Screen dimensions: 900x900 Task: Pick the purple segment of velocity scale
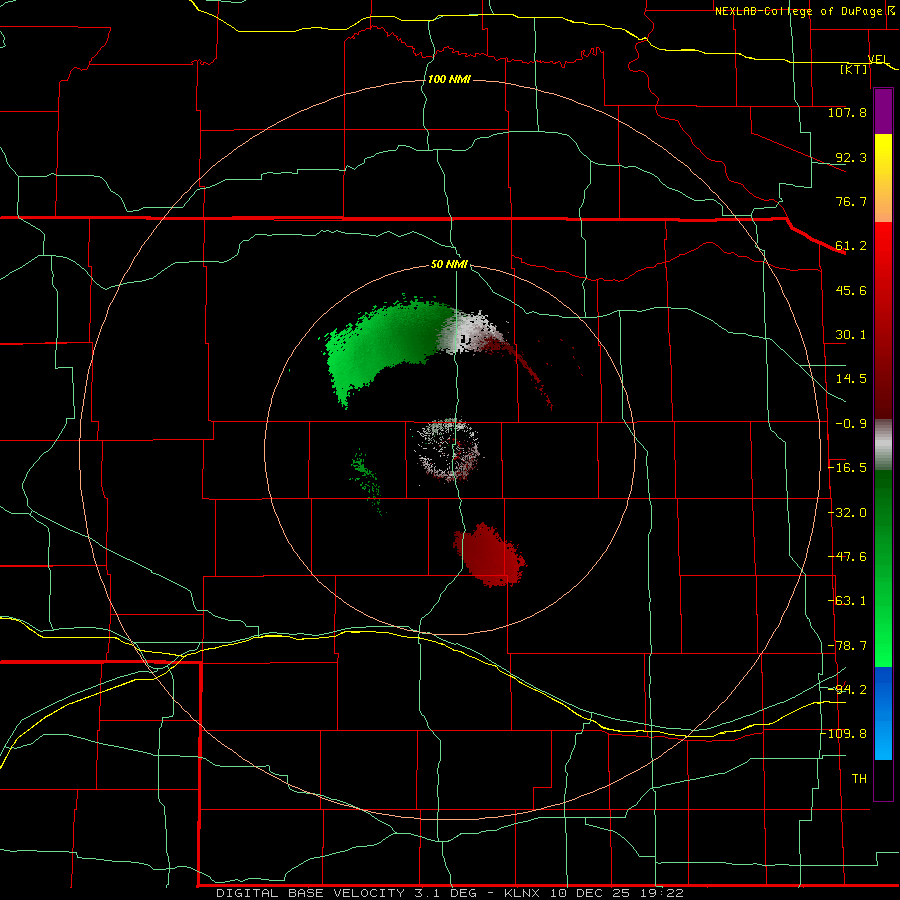(x=883, y=112)
